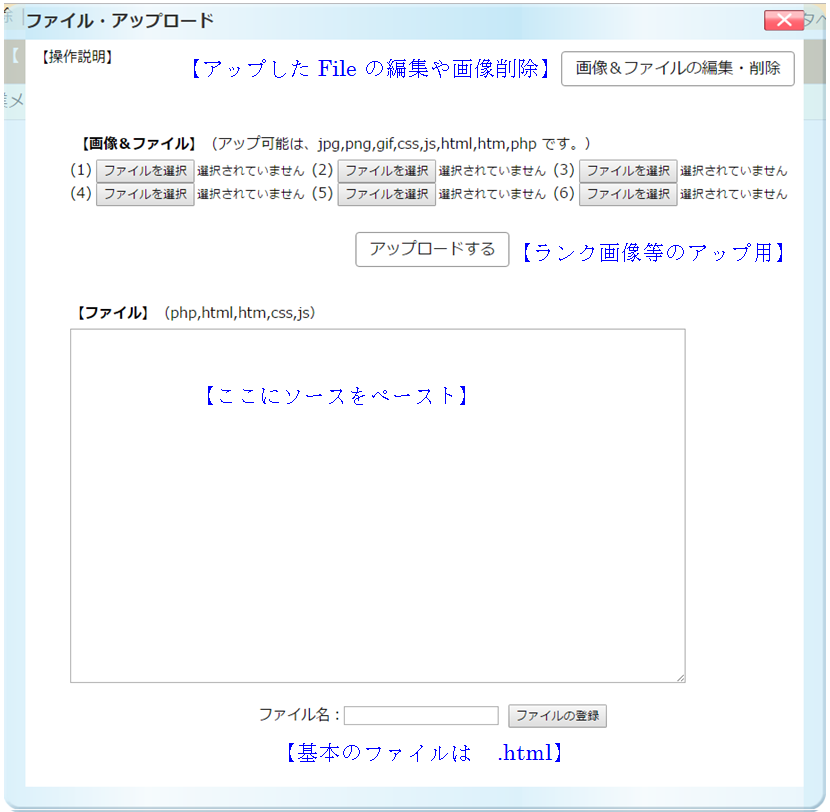The width and height of the screenshot is (830, 812).
Task: Click the 【操作説明】 label
Action: click(76, 57)
